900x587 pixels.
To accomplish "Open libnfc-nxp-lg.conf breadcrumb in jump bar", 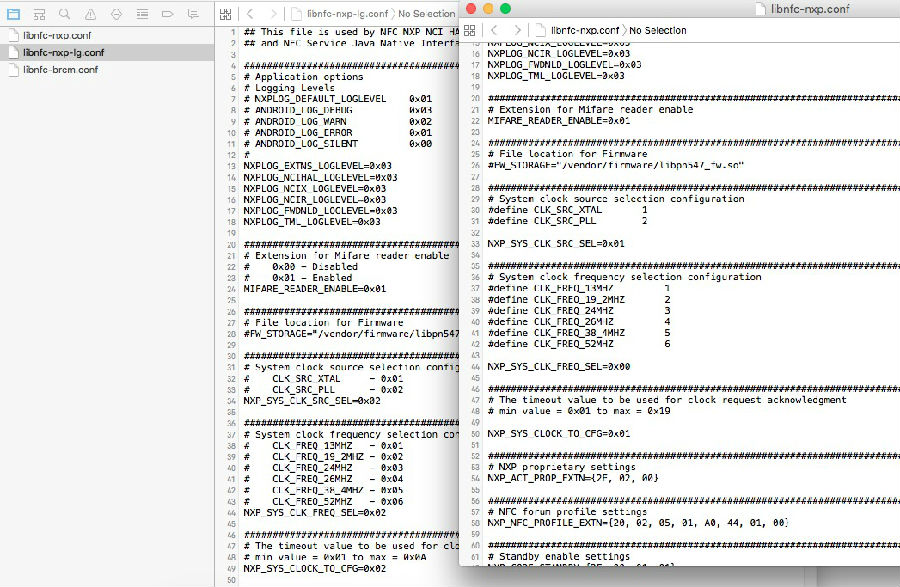I will [x=343, y=14].
